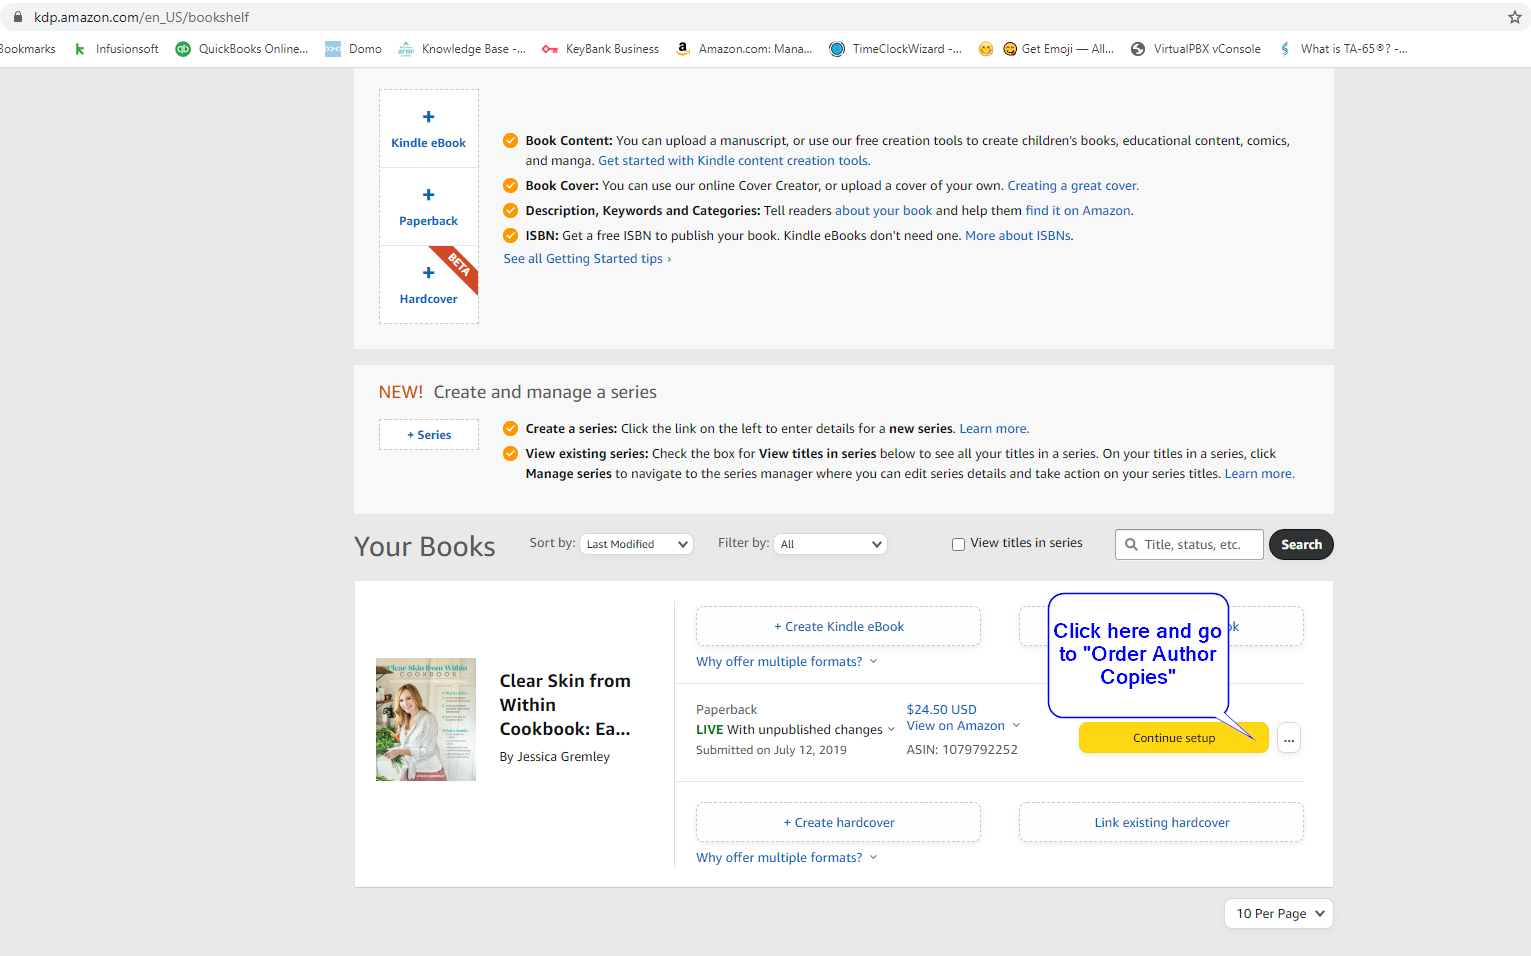Expand Why offer multiple formats under hardcover
1531x956 pixels.
(786, 858)
